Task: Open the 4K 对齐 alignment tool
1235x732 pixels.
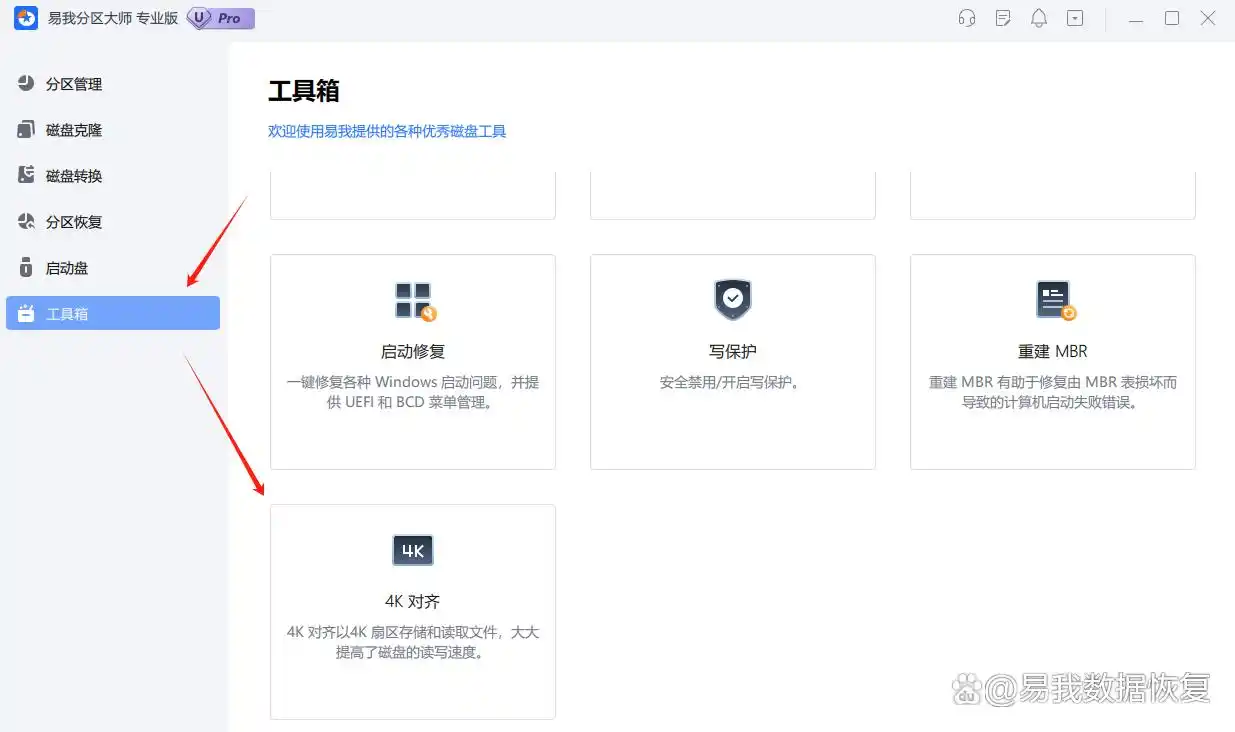Action: pyautogui.click(x=412, y=600)
